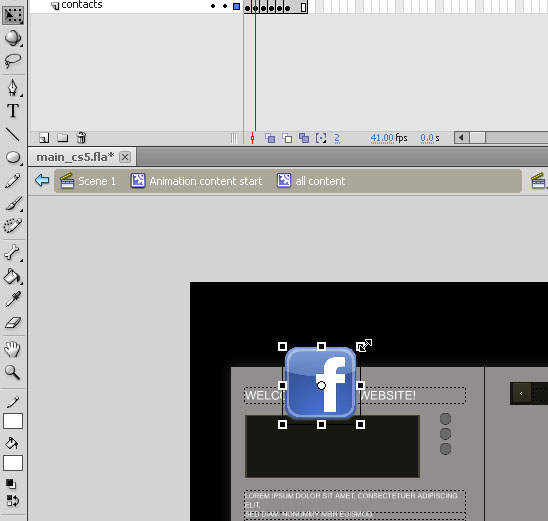Toggle onion skin outlines

[287, 138]
